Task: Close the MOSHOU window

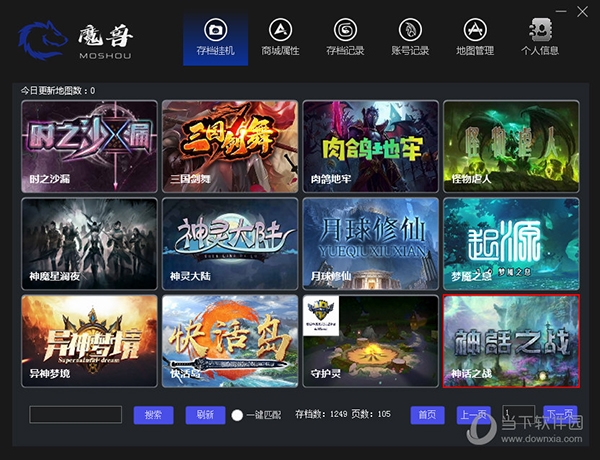Action: coord(582,12)
